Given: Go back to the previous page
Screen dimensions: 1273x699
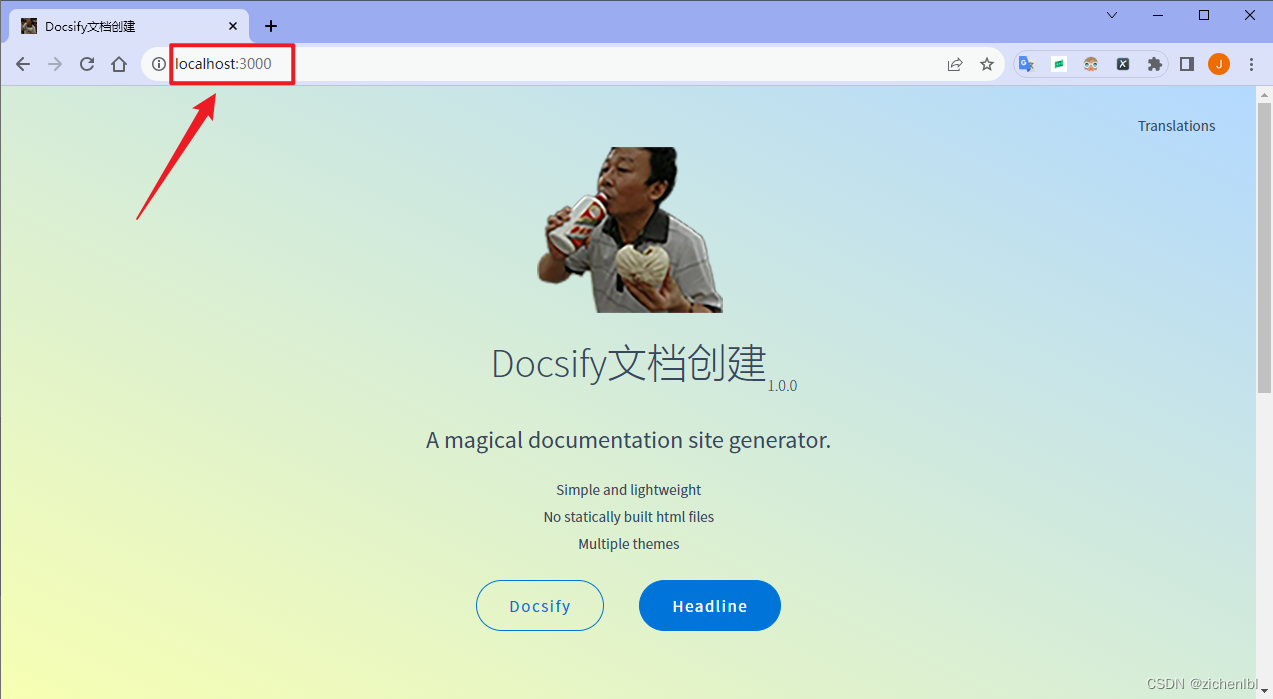Looking at the screenshot, I should pyautogui.click(x=23, y=64).
